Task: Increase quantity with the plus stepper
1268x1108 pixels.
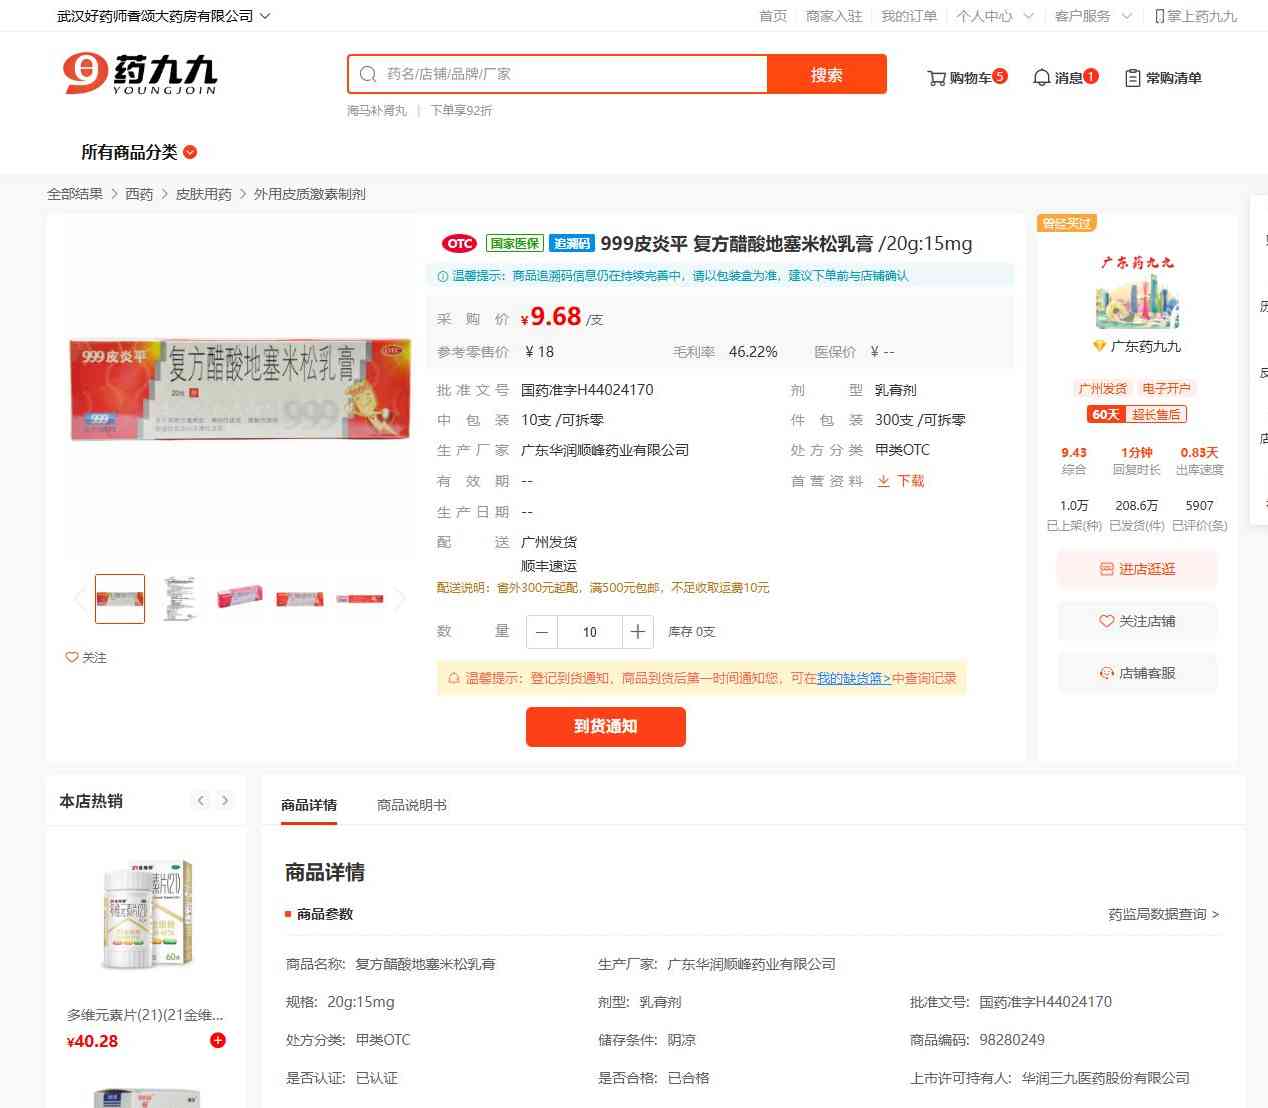Action: [637, 632]
